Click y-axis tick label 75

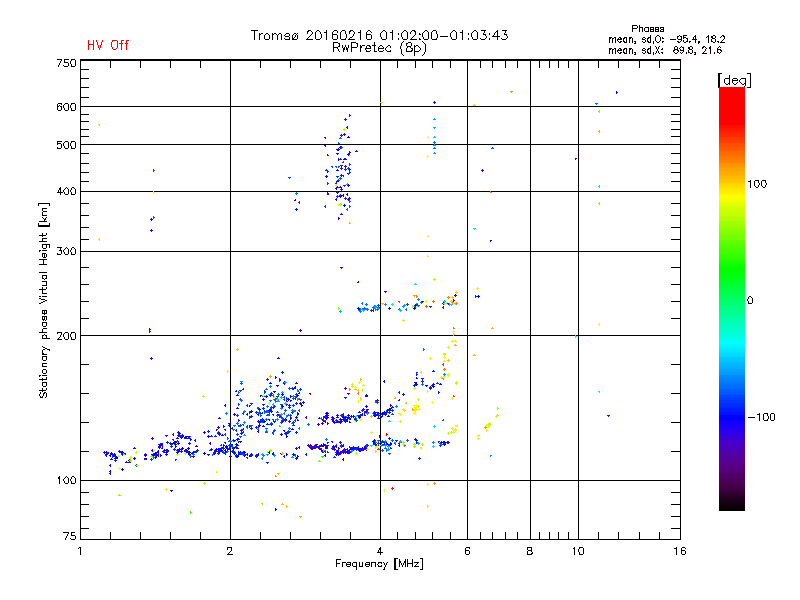pyautogui.click(x=70, y=536)
